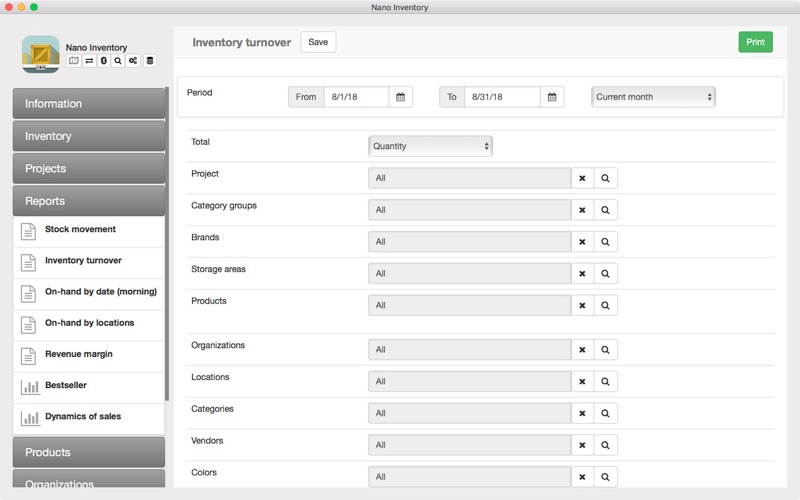Open the Stock movement report
800x500 pixels.
point(80,230)
